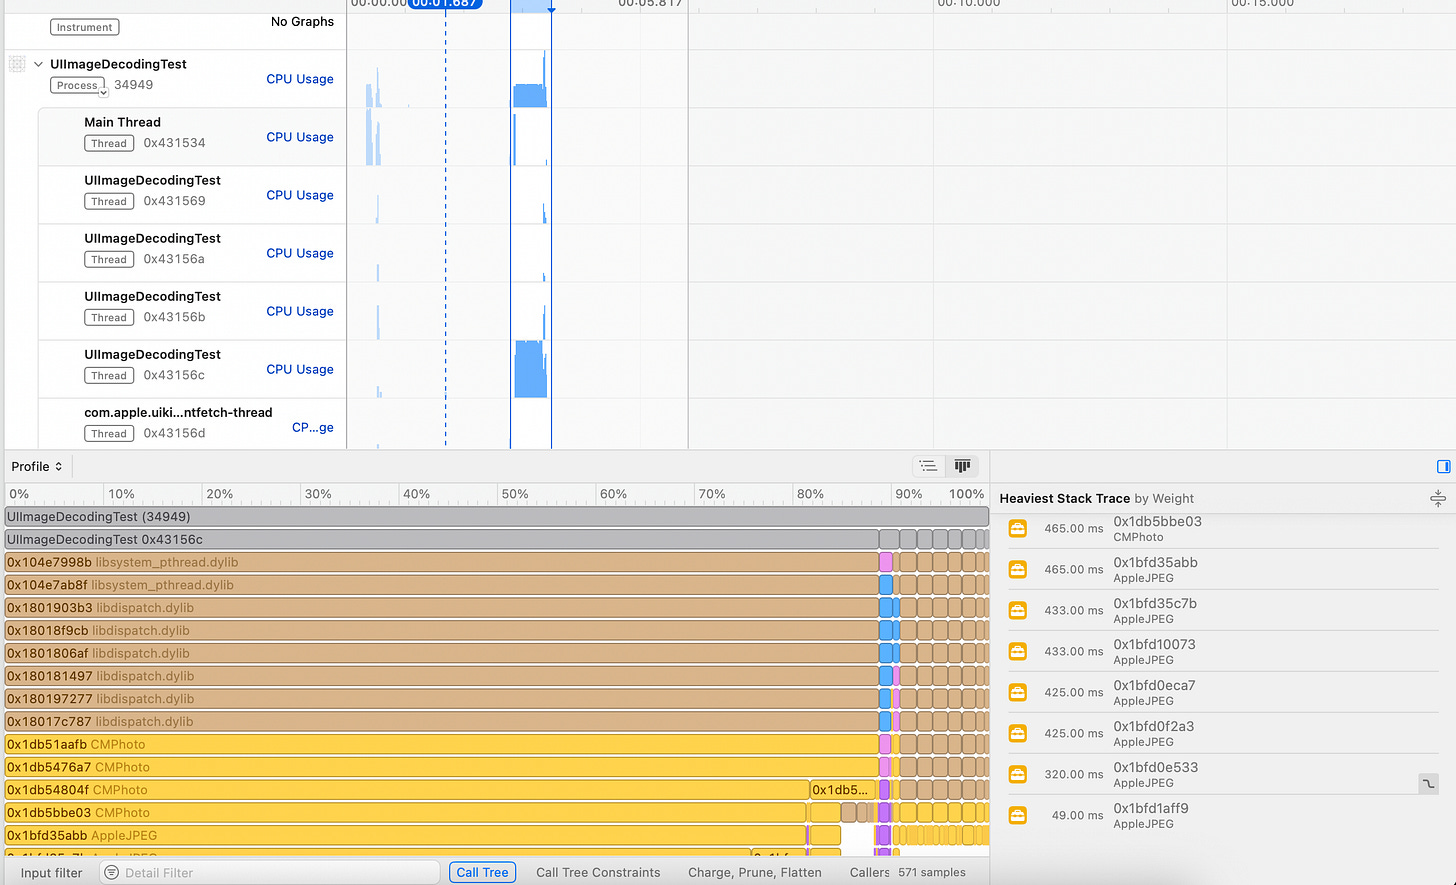Viewport: 1456px width, 885px height.
Task: Click the hidden frames icon by 0x1bfd0e533
Action: (x=1428, y=783)
